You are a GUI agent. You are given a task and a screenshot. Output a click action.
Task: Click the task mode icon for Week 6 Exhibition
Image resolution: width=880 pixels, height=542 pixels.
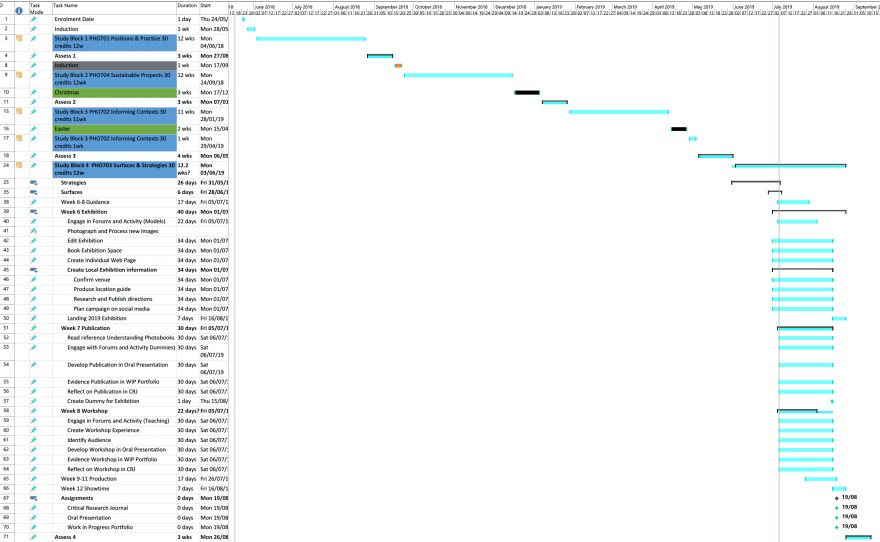tap(34, 212)
